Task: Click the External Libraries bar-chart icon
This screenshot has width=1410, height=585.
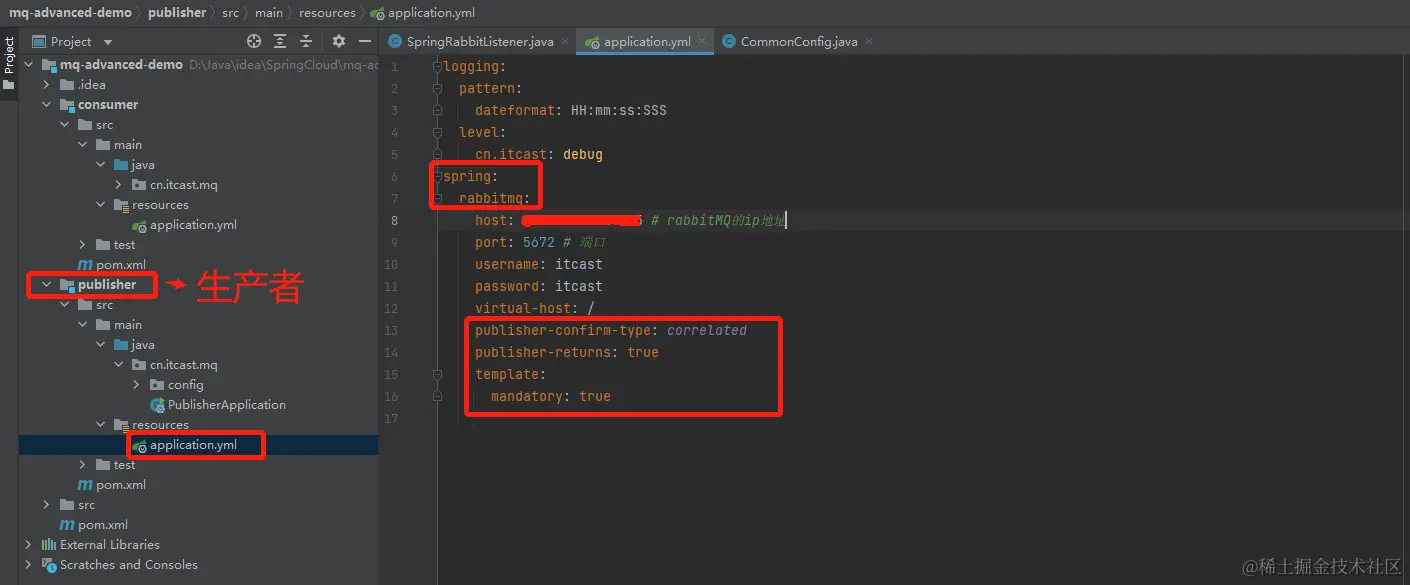Action: pyautogui.click(x=48, y=544)
